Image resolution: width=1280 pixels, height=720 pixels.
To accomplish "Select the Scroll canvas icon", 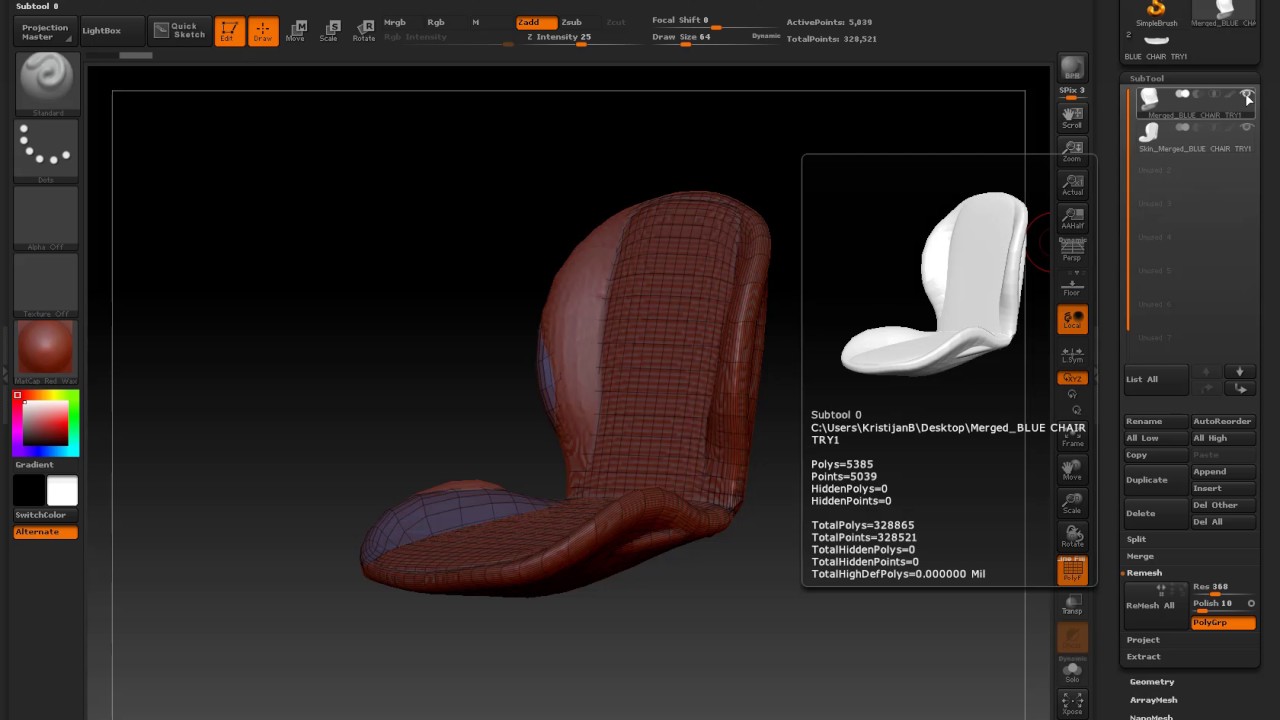I will coord(1072,117).
